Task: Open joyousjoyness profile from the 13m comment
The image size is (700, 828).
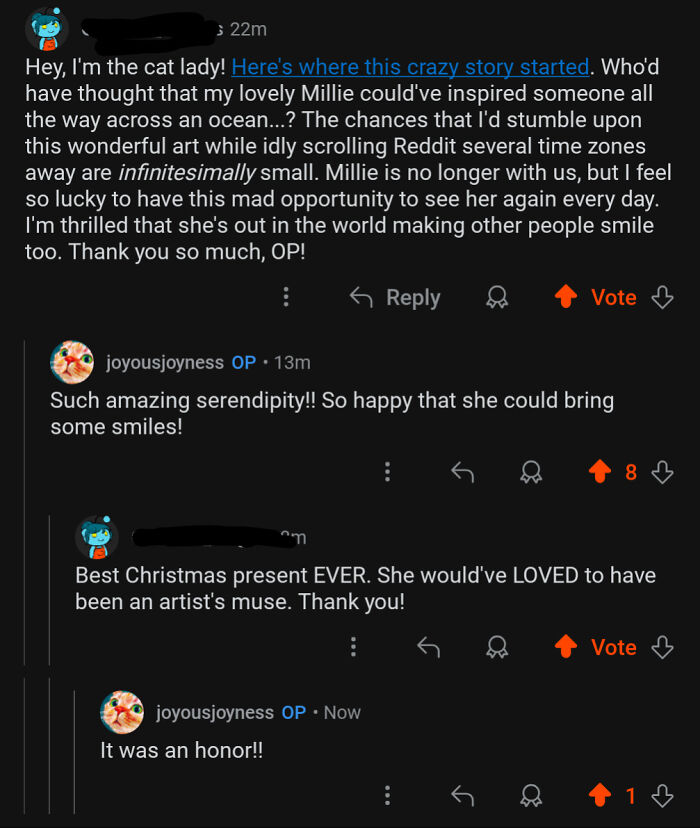Action: 164,362
